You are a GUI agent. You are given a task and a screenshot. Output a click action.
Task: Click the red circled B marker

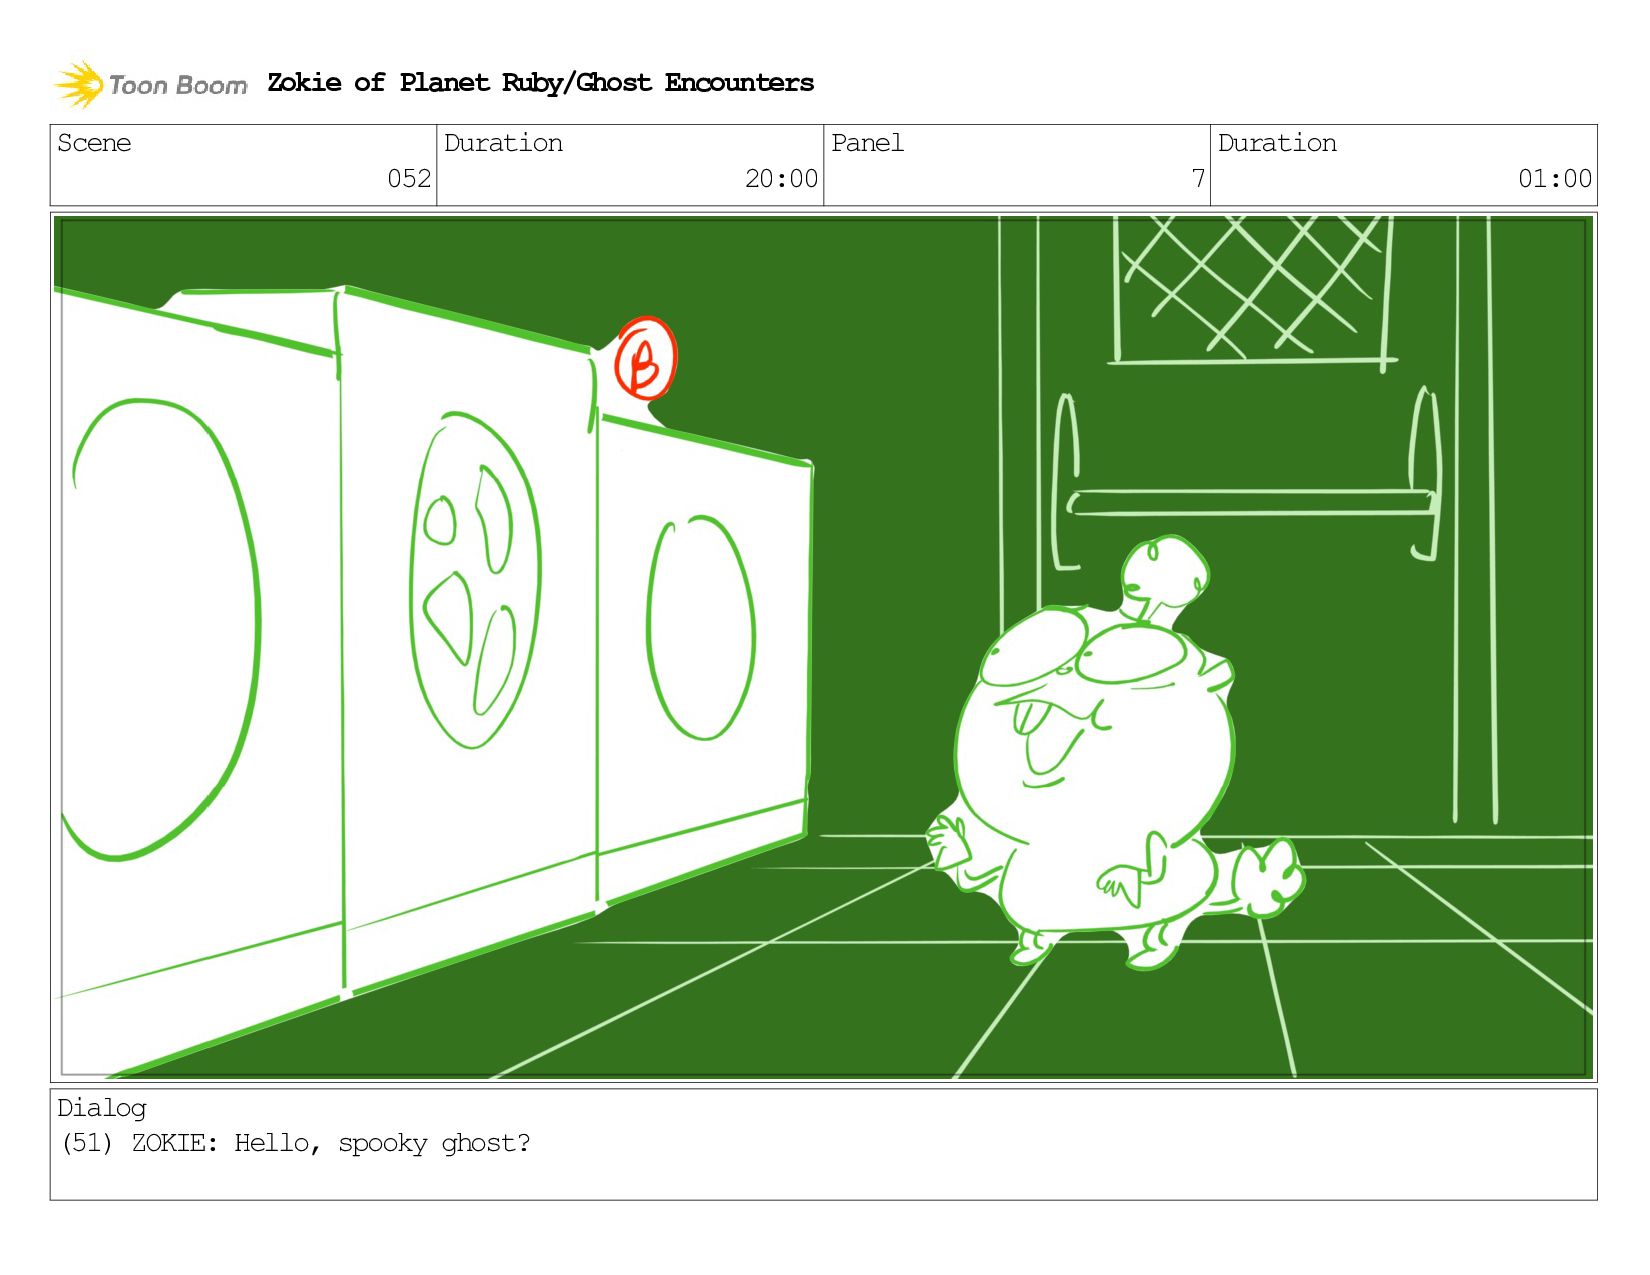[x=645, y=359]
